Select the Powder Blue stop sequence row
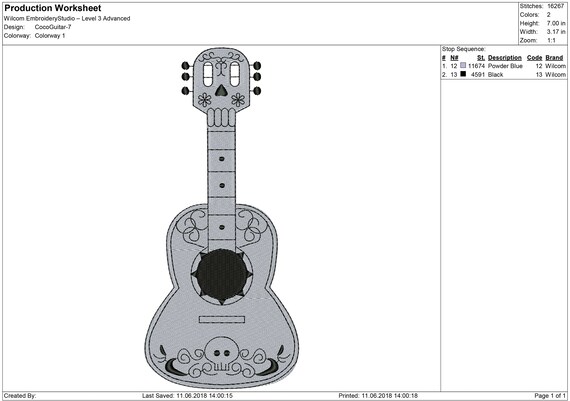 [x=504, y=66]
